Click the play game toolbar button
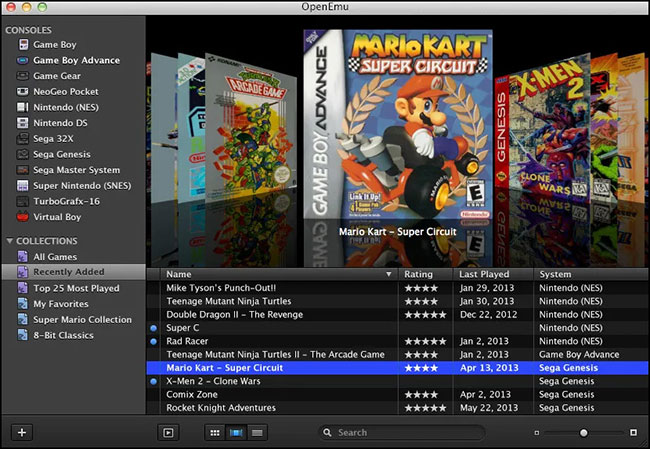 pyautogui.click(x=168, y=433)
